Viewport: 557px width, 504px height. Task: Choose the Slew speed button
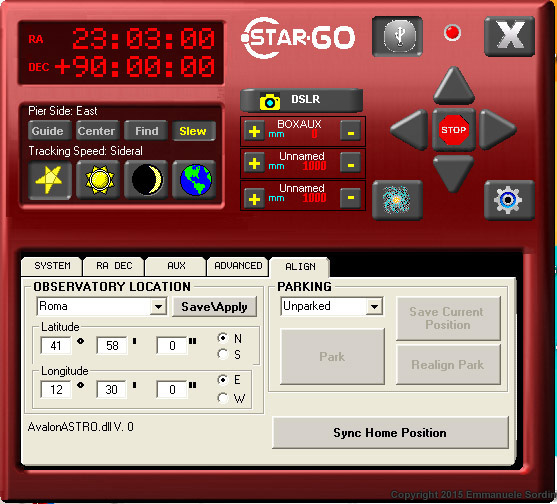coord(194,131)
